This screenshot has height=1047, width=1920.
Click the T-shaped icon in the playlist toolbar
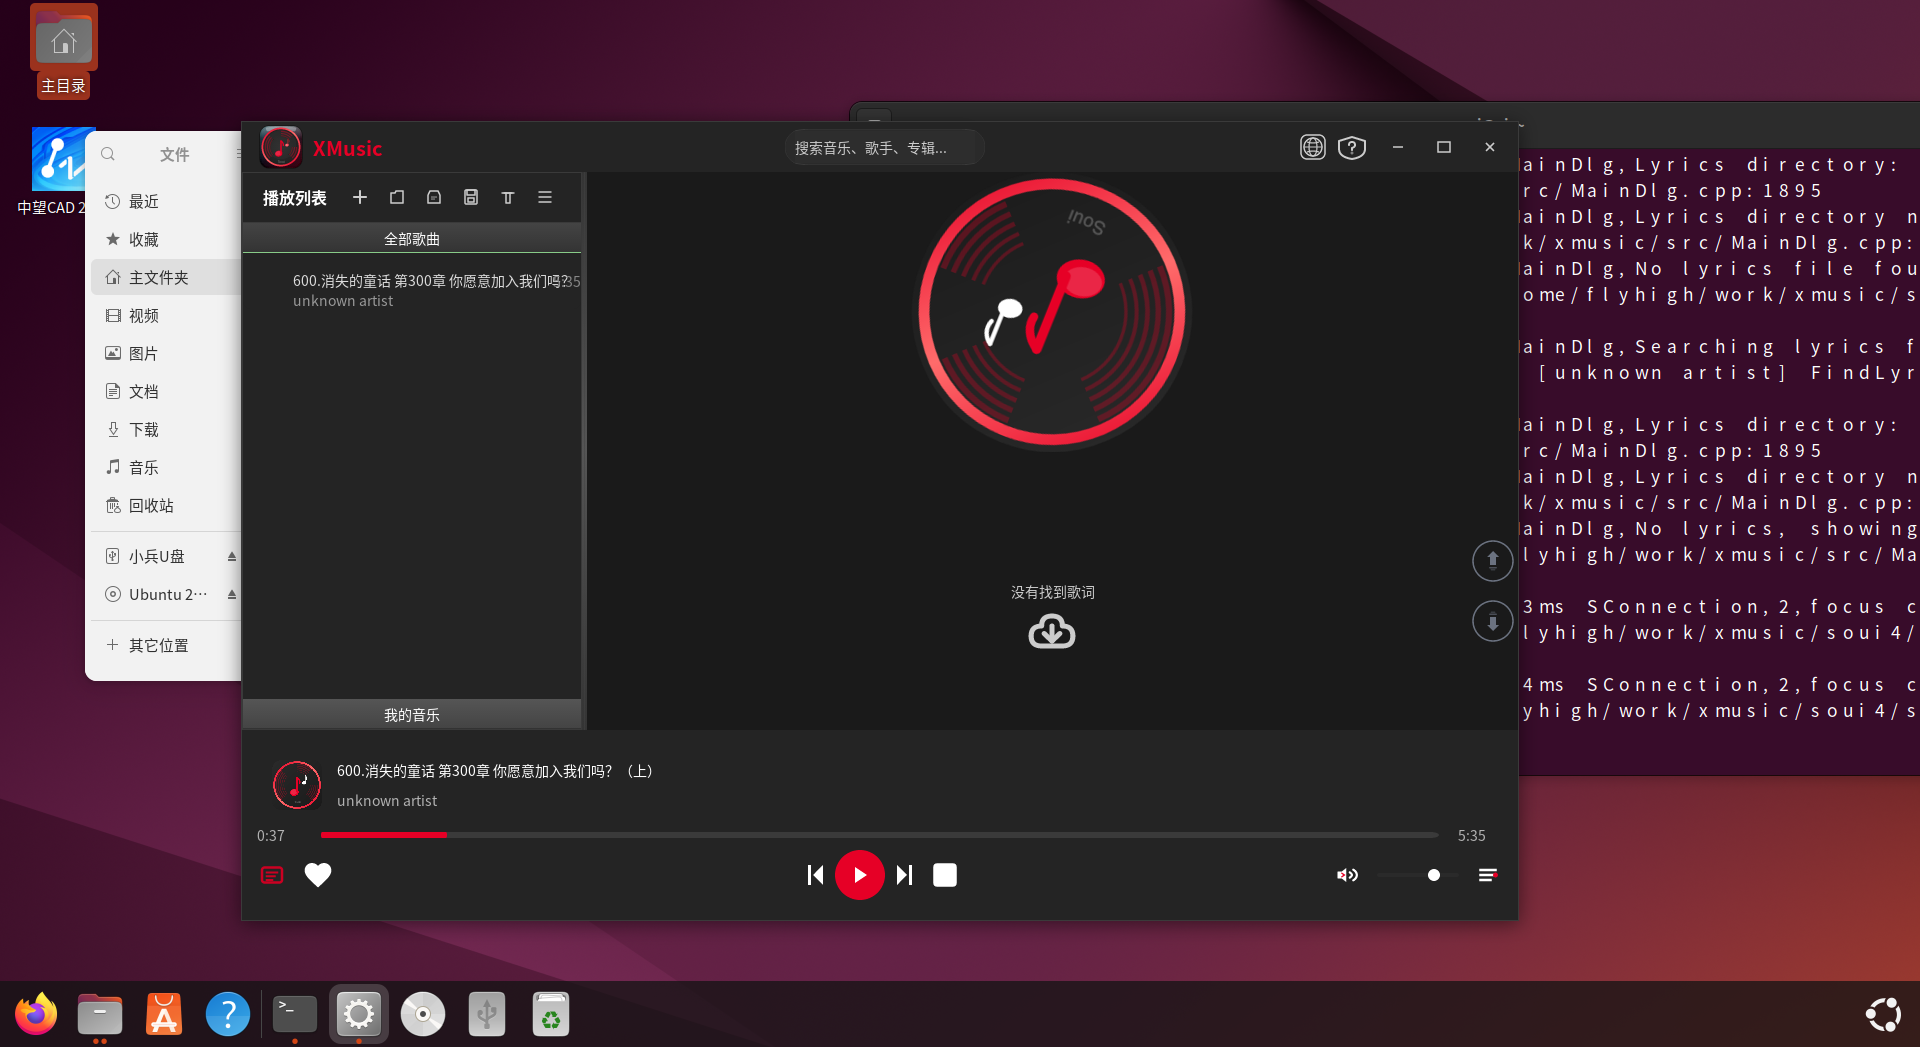coord(508,197)
